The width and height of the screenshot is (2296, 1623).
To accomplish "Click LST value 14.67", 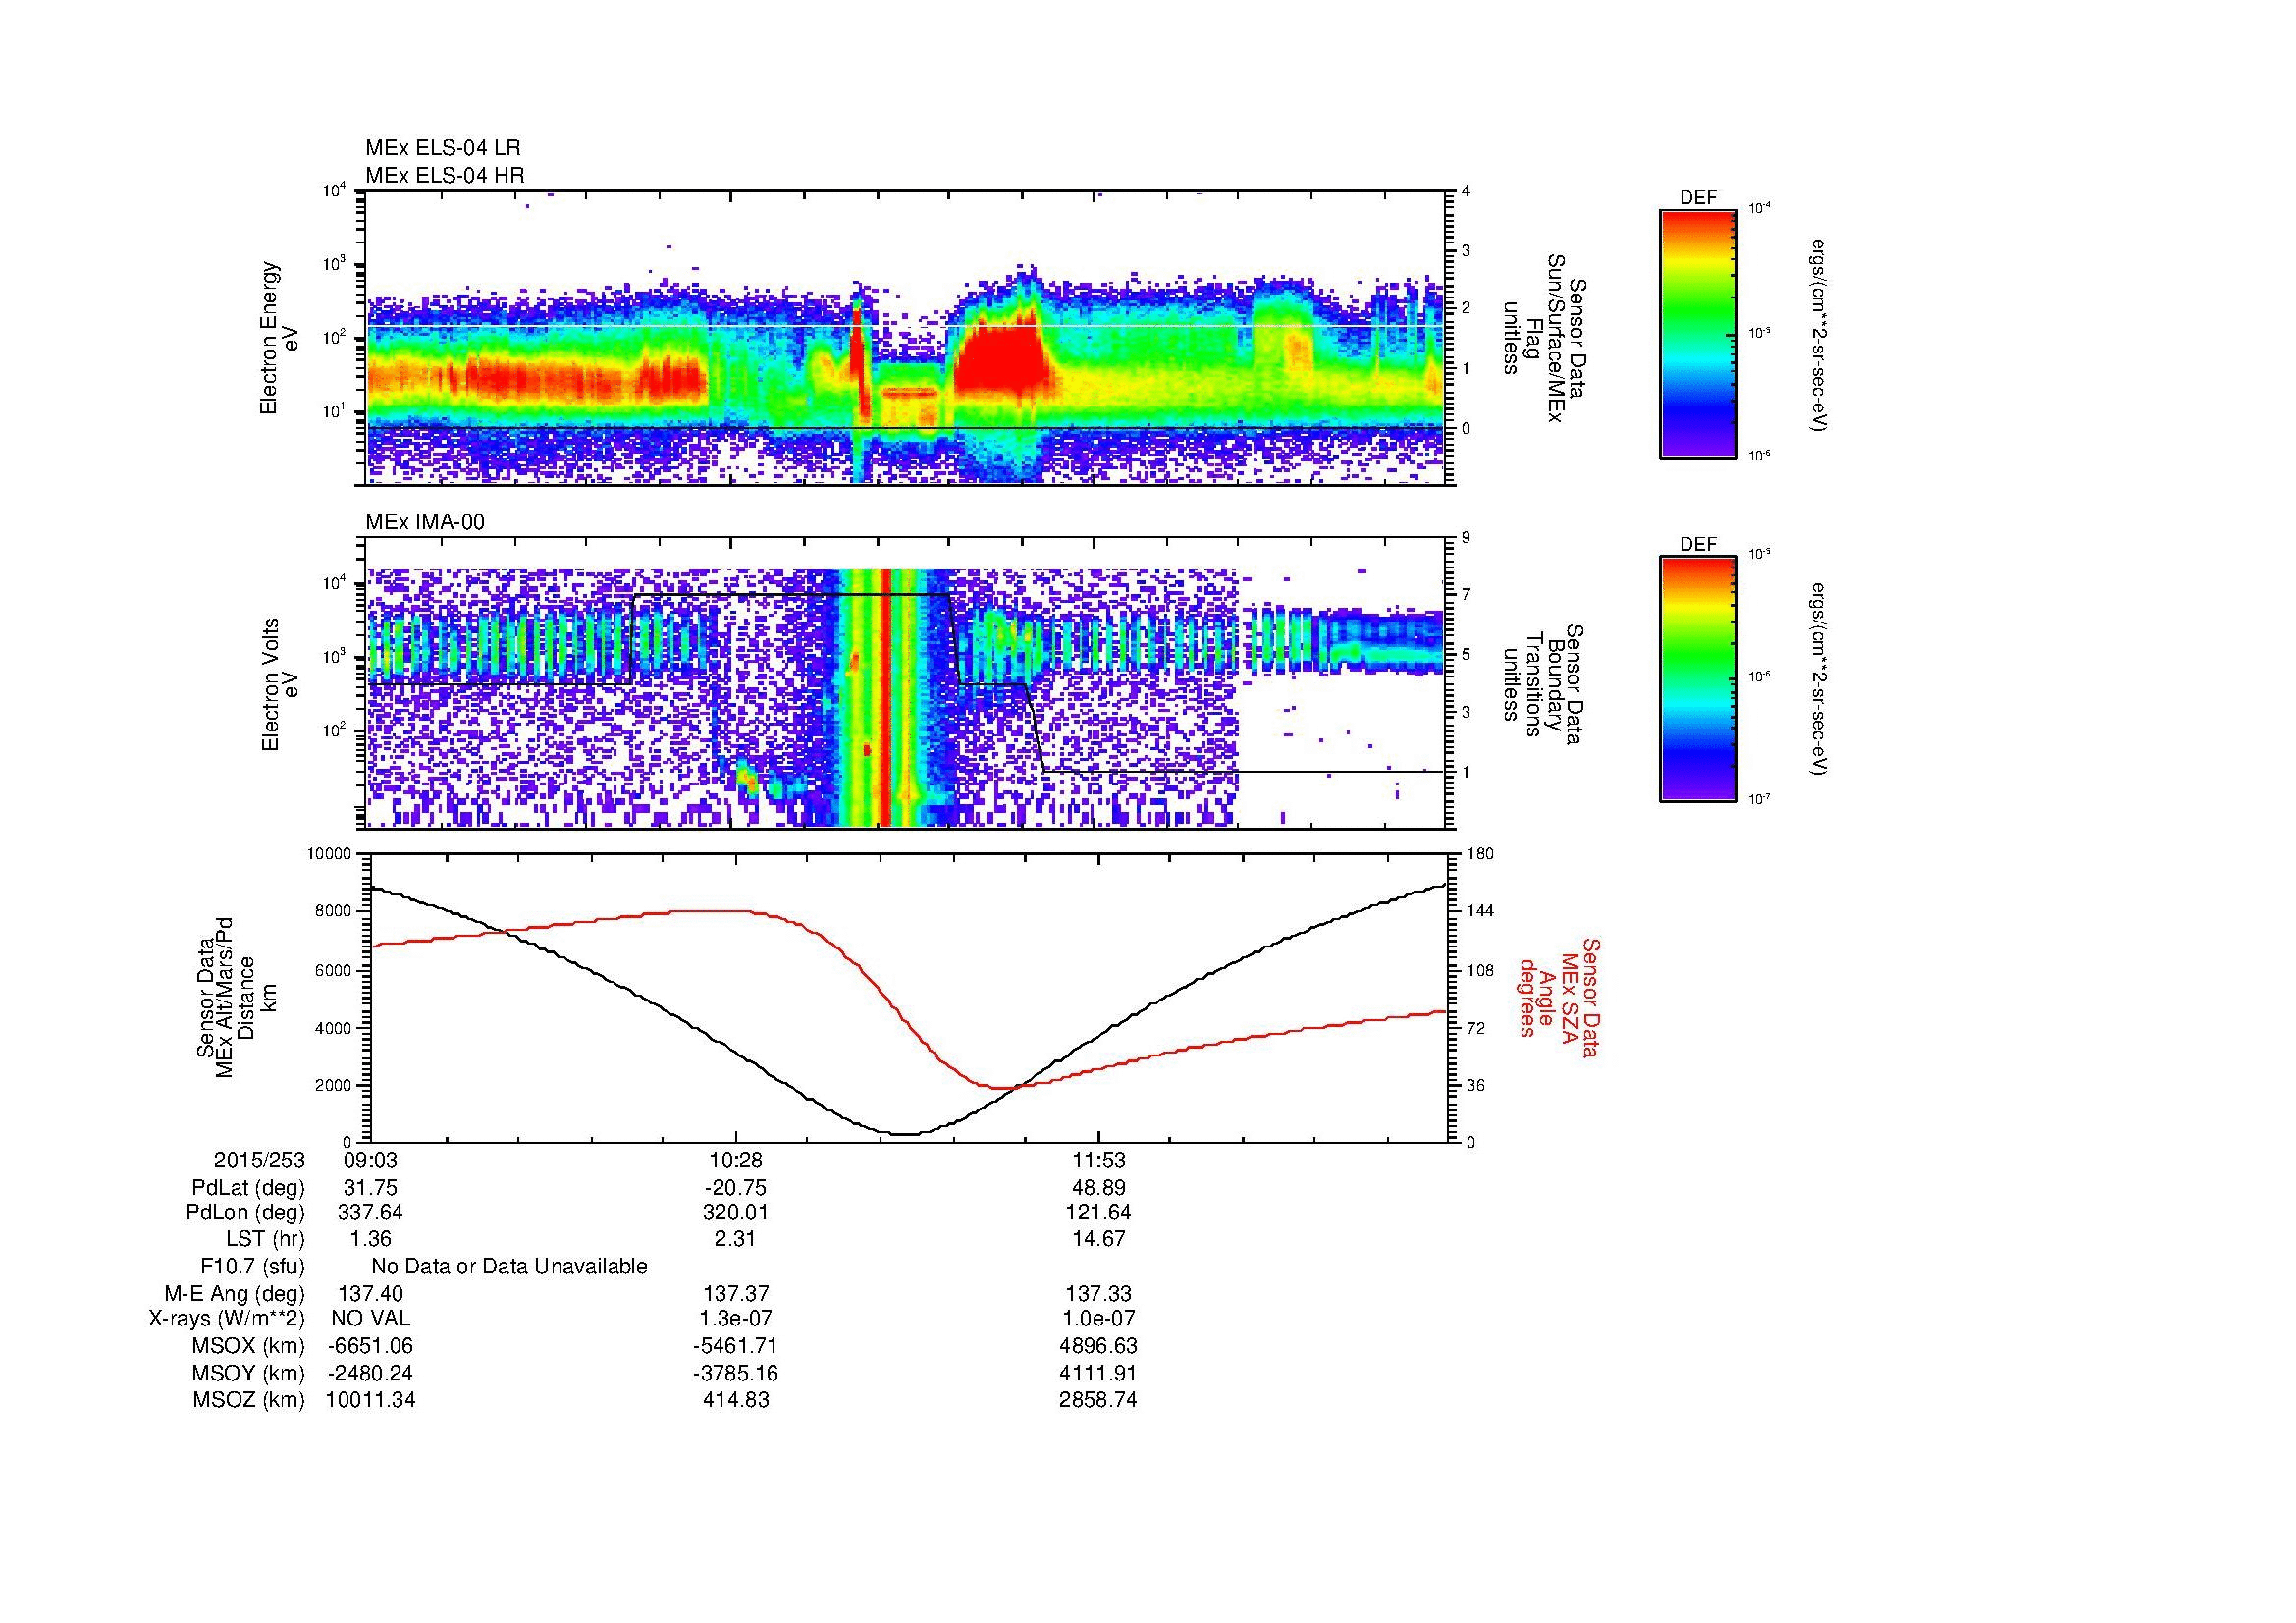I will [1098, 1239].
